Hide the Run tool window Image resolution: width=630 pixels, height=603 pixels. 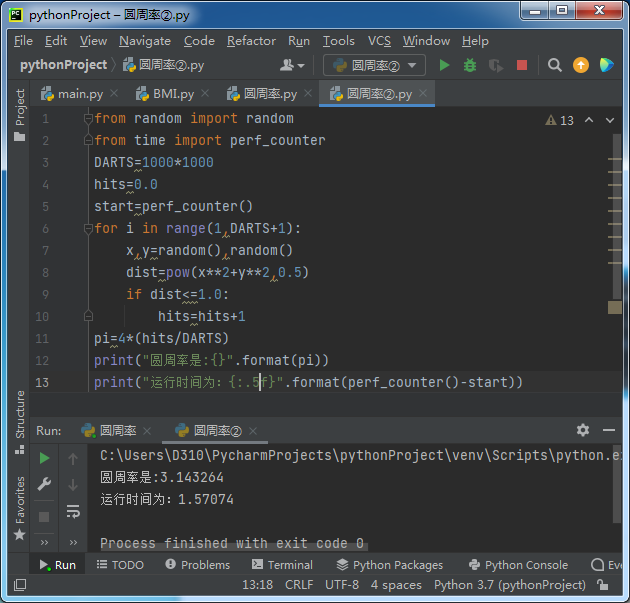pyautogui.click(x=609, y=430)
